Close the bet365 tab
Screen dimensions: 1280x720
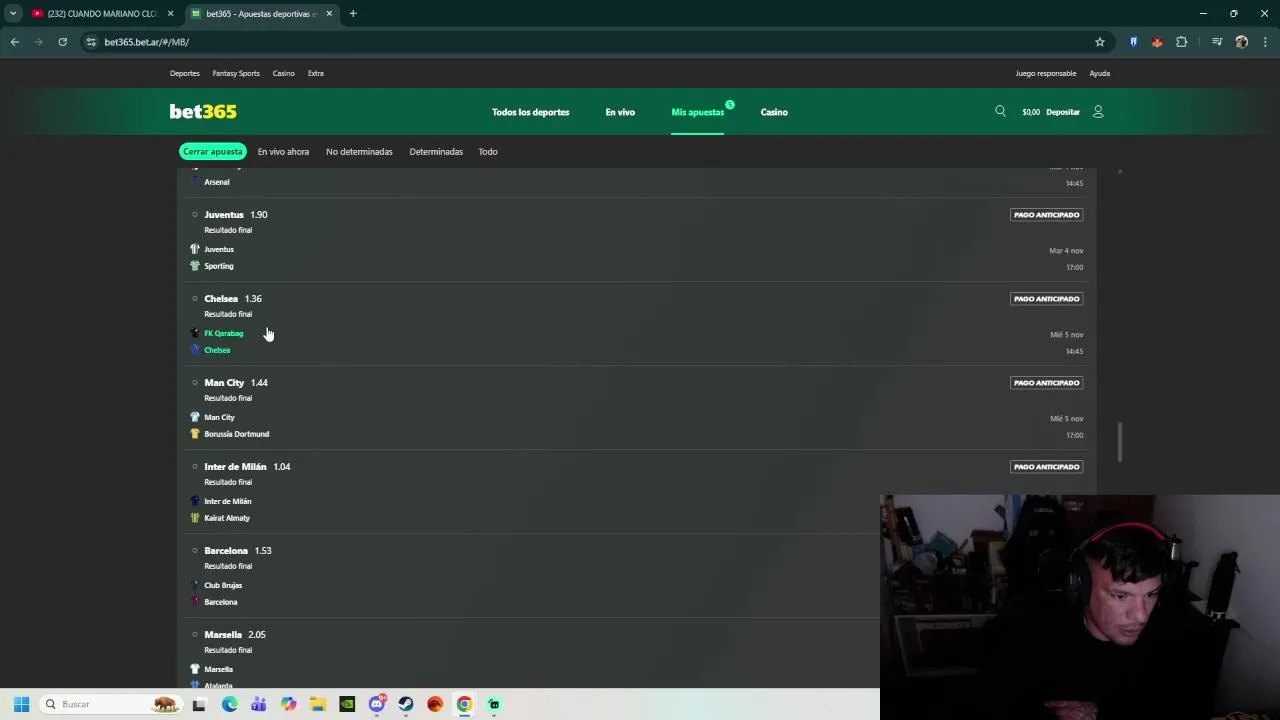tap(329, 14)
